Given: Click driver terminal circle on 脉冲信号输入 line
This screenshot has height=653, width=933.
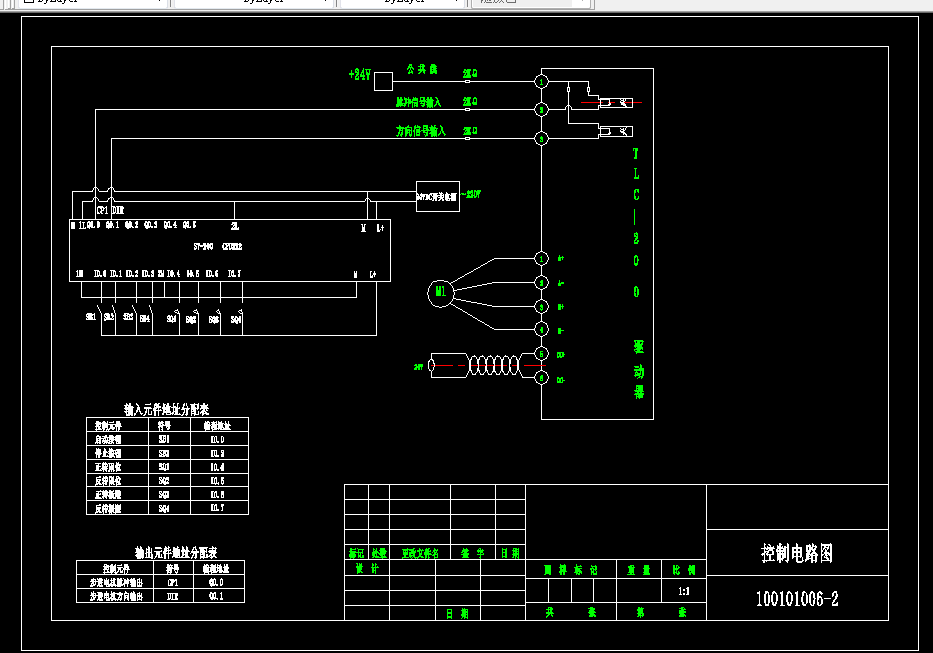Looking at the screenshot, I should pos(541,110).
